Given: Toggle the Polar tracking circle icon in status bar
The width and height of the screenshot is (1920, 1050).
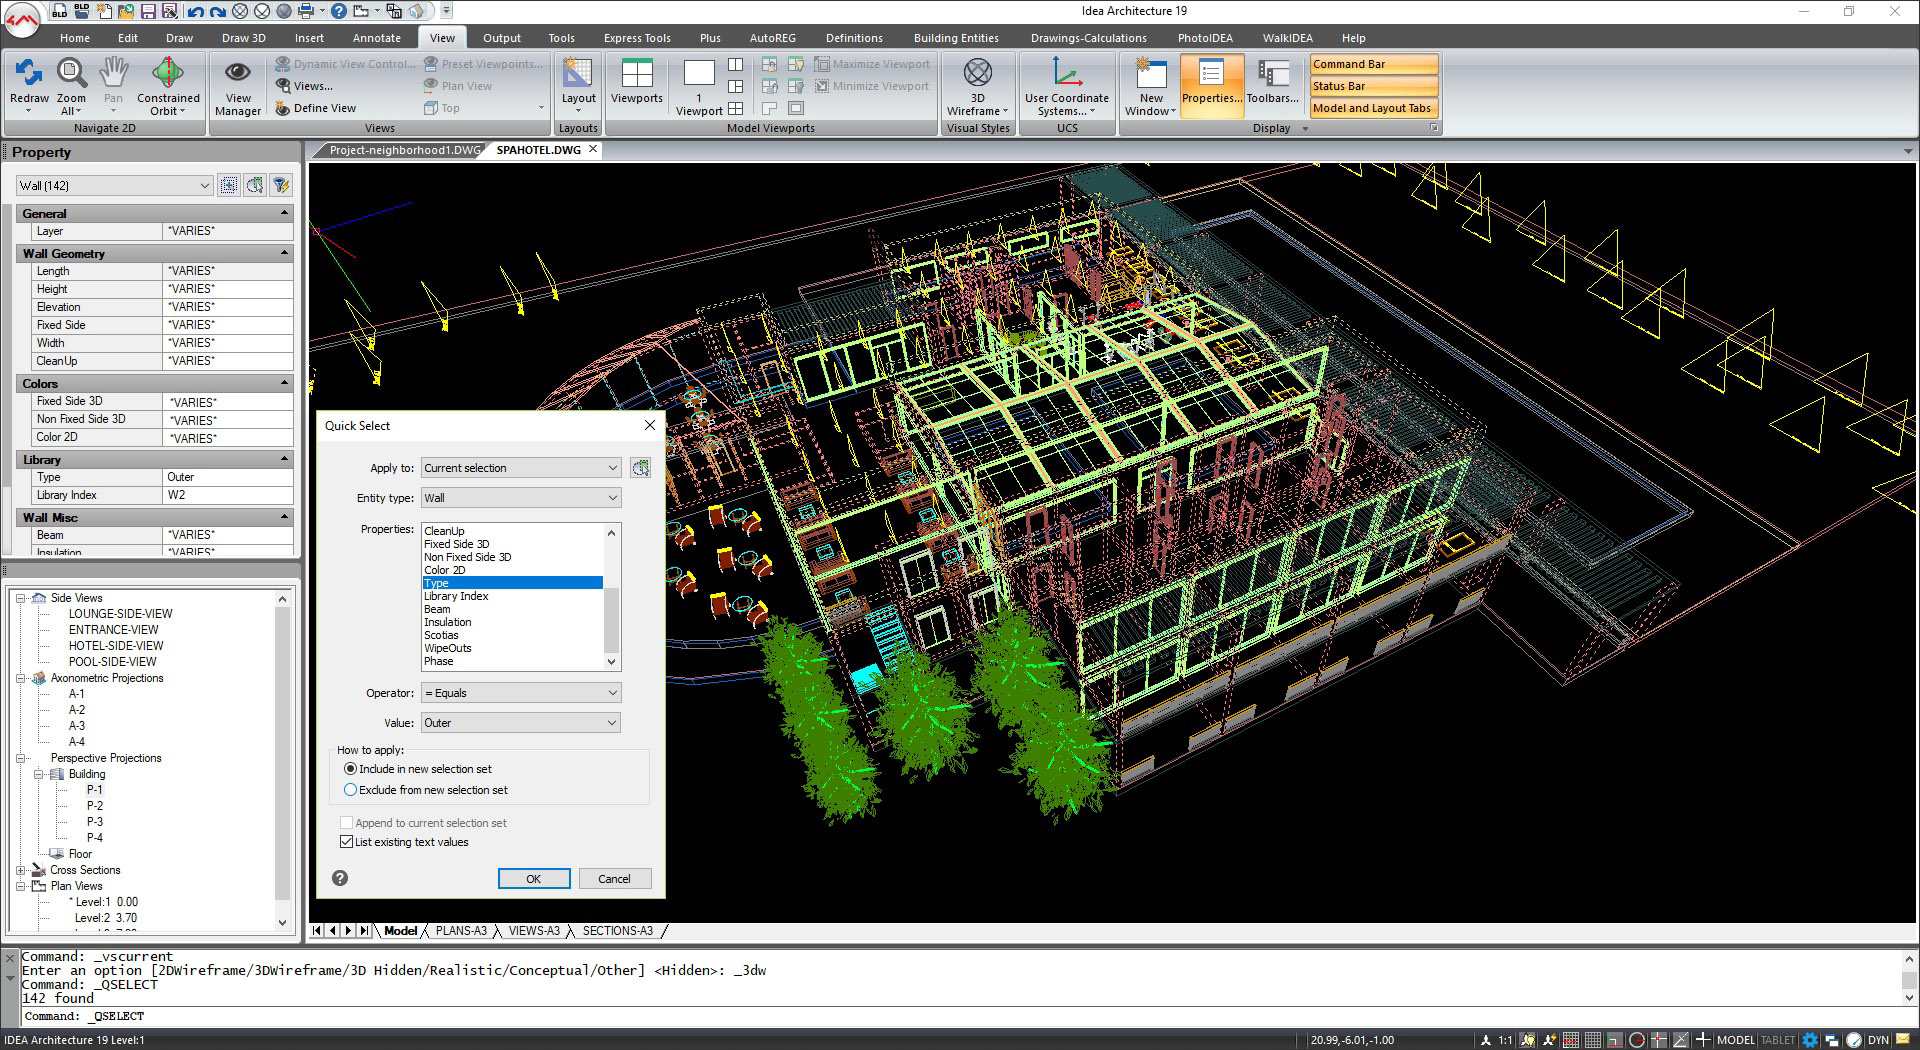Looking at the screenshot, I should (x=1637, y=1040).
